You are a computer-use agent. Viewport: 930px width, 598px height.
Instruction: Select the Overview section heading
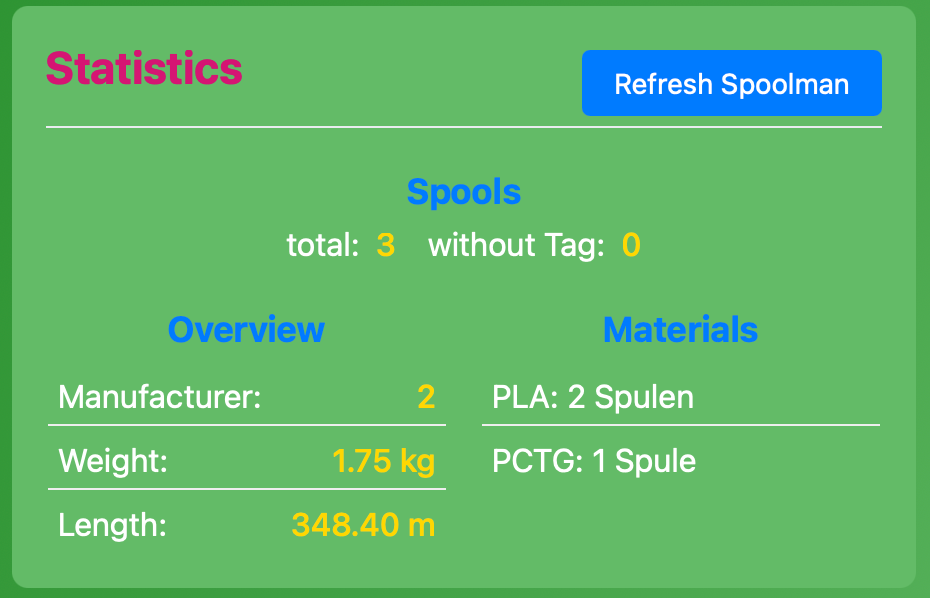[x=246, y=329]
